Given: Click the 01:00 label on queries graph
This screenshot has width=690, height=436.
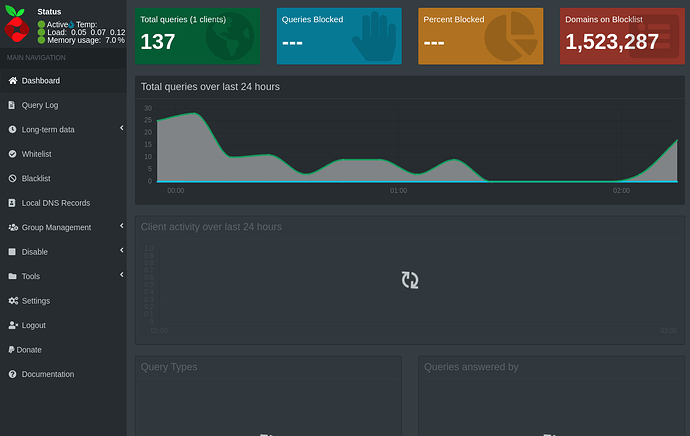Looking at the screenshot, I should (x=398, y=191).
